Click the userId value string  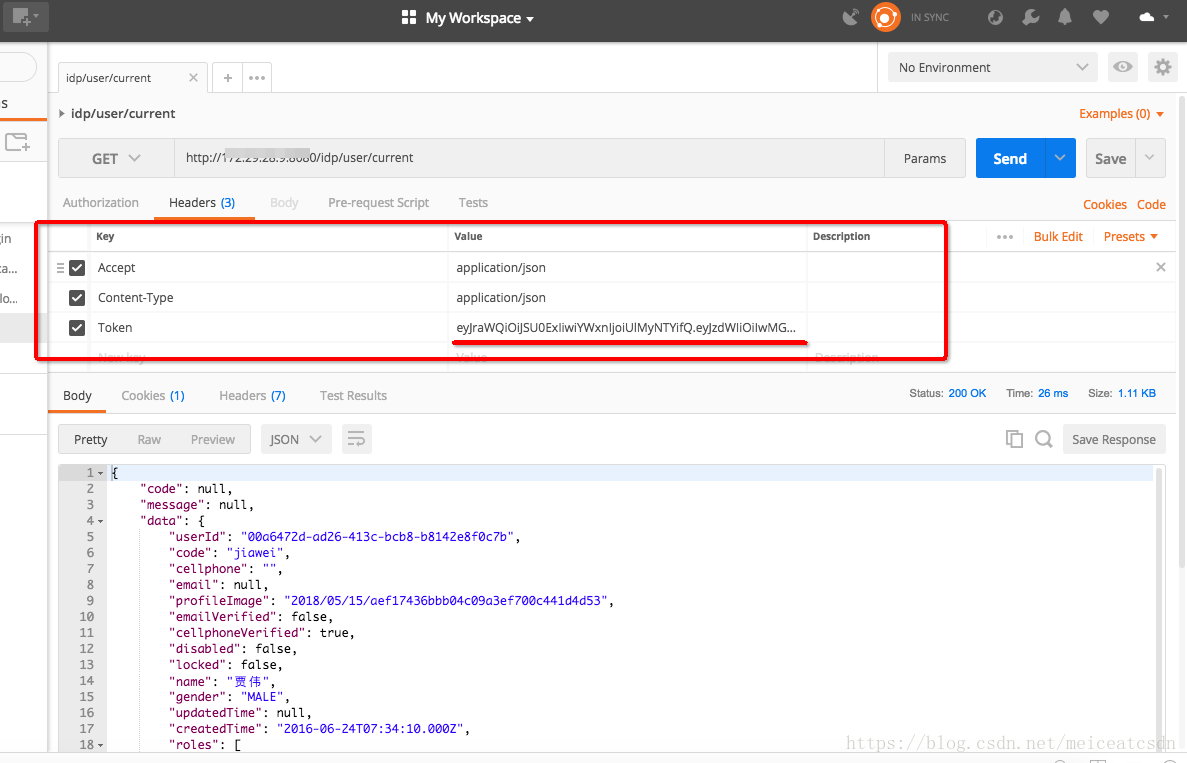pos(377,537)
